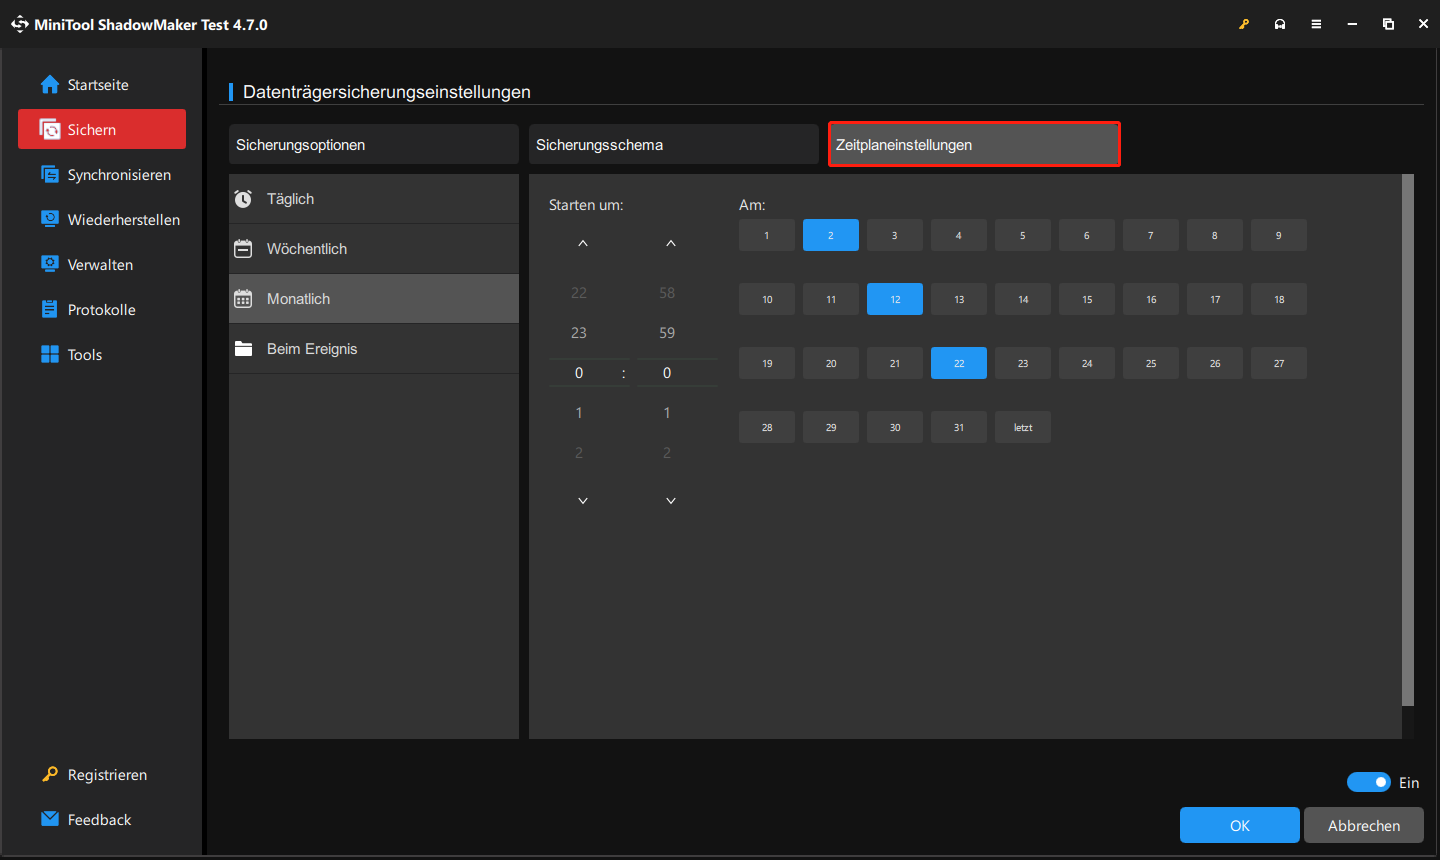Click the Startseite home icon
Image resolution: width=1440 pixels, height=860 pixels.
[x=50, y=85]
